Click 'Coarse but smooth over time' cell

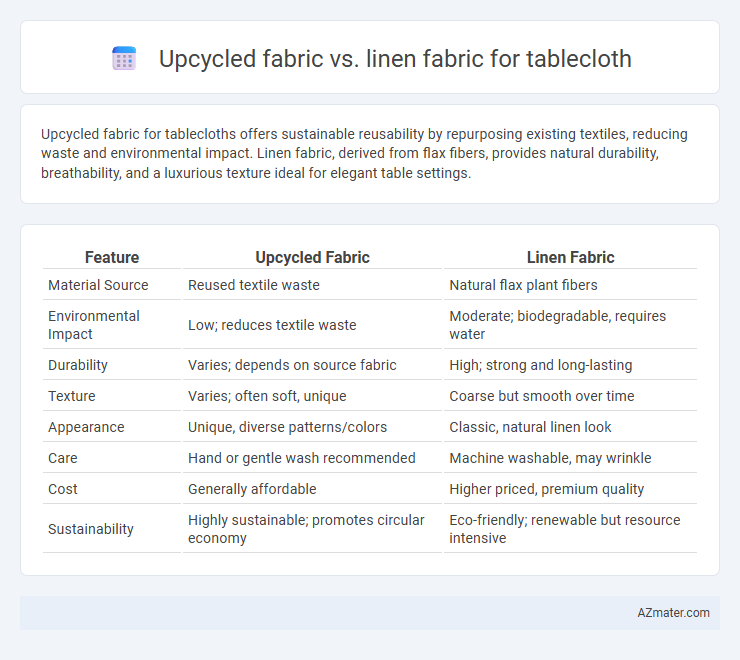[542, 396]
